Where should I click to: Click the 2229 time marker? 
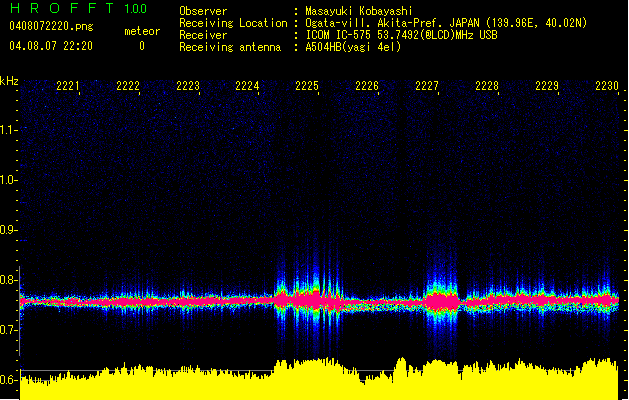pos(547,86)
